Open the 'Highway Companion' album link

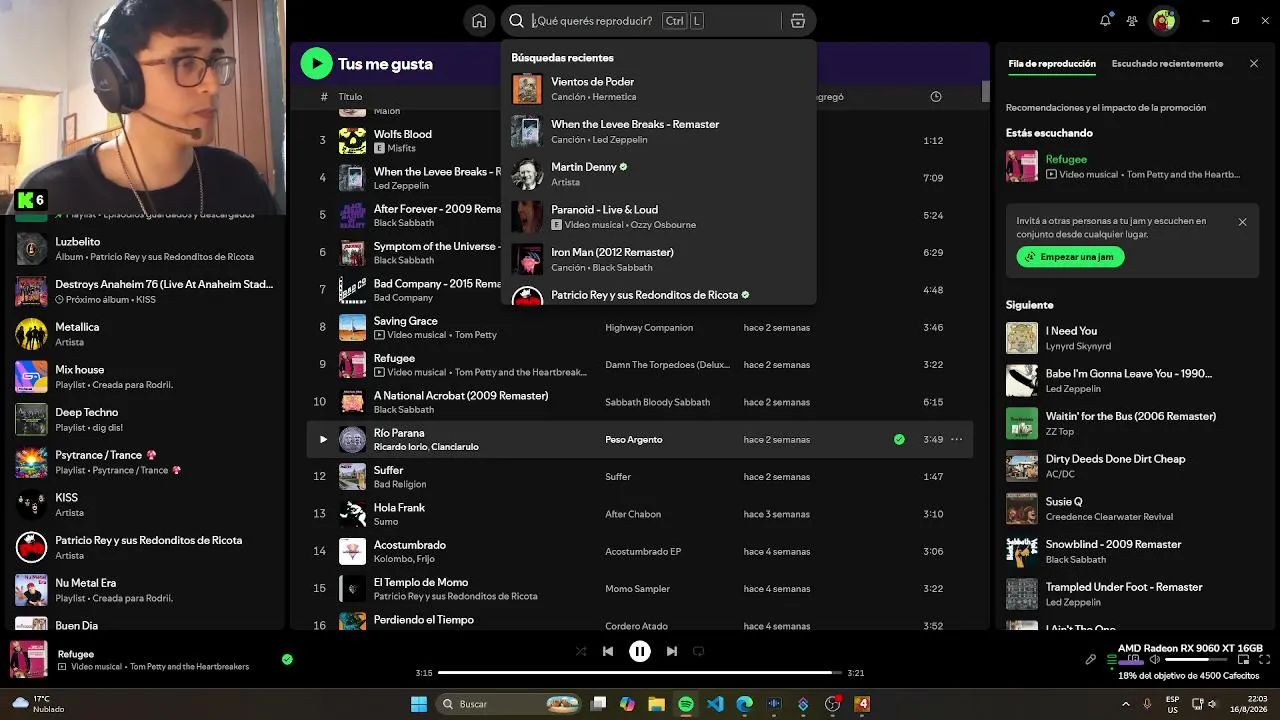pyautogui.click(x=649, y=328)
